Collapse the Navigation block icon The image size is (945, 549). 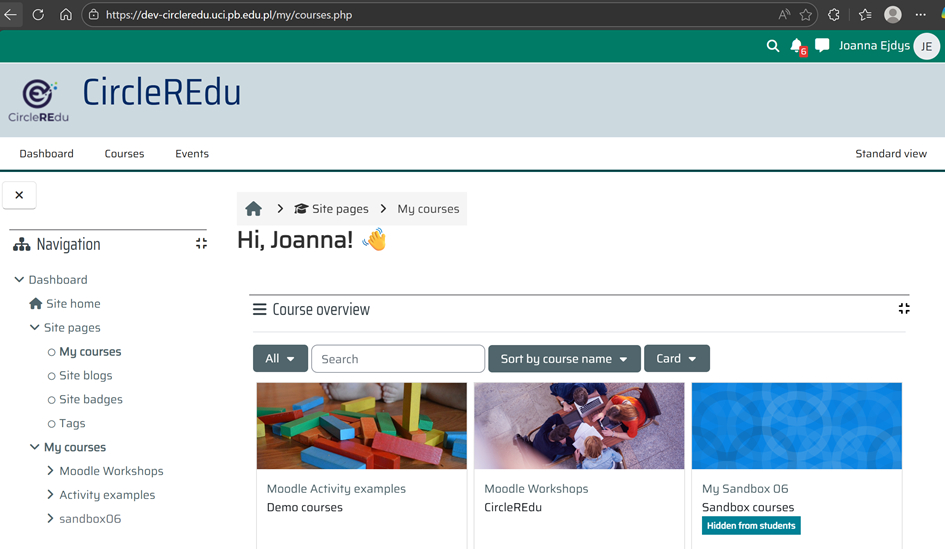pyautogui.click(x=201, y=244)
